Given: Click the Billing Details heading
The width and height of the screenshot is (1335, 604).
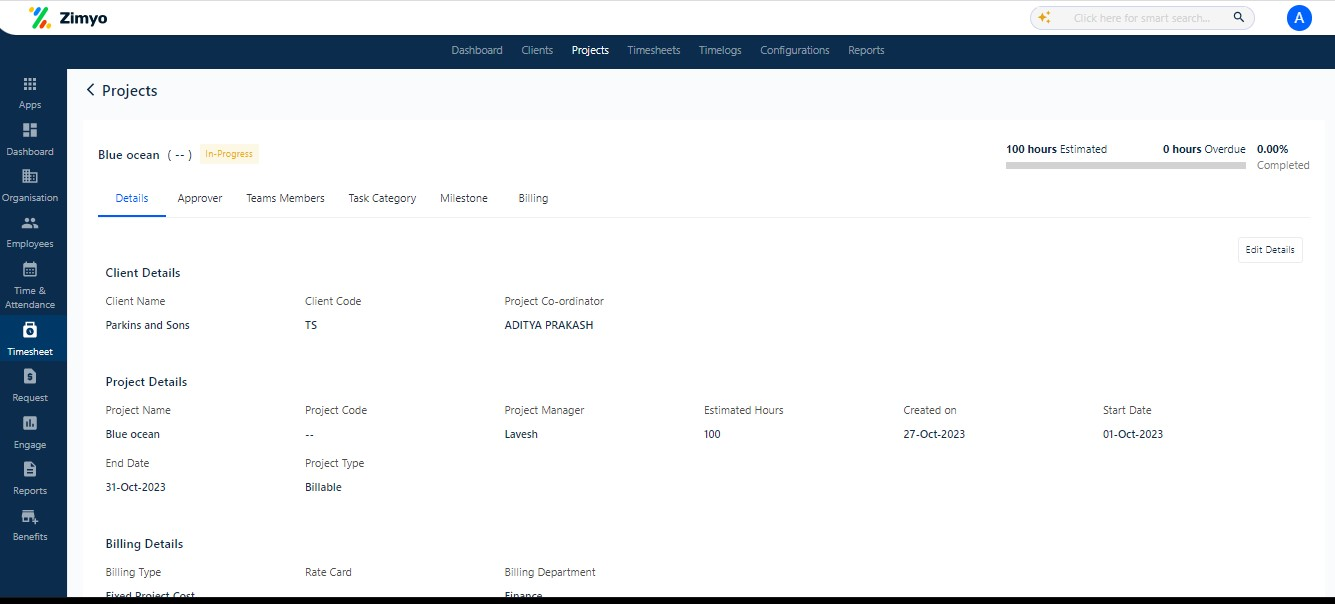Looking at the screenshot, I should pos(144,544).
